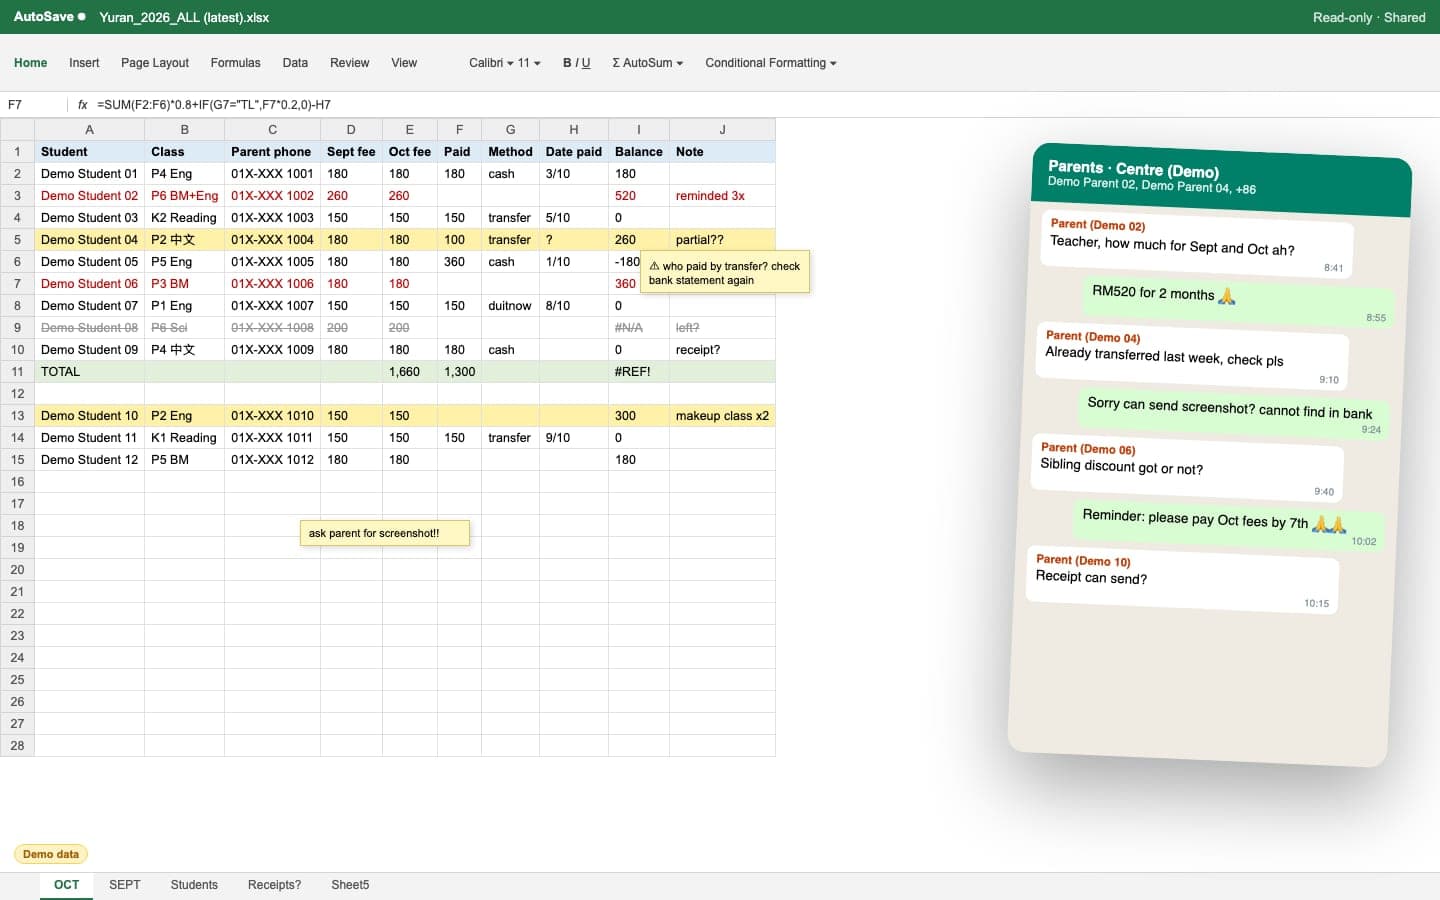This screenshot has width=1440, height=900.
Task: Go to the Formulas ribbon tab
Action: coord(235,63)
